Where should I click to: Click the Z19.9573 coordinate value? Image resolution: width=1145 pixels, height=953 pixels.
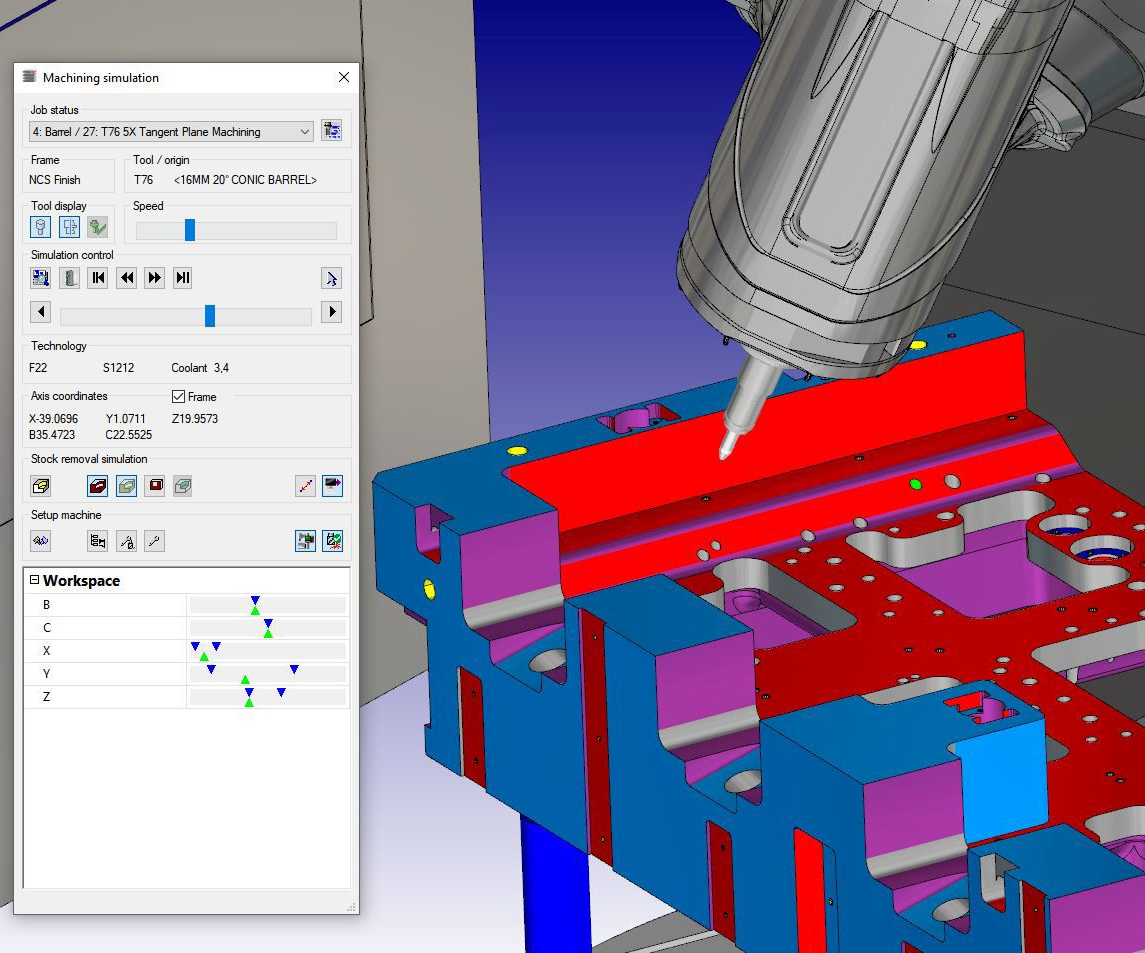[x=195, y=419]
